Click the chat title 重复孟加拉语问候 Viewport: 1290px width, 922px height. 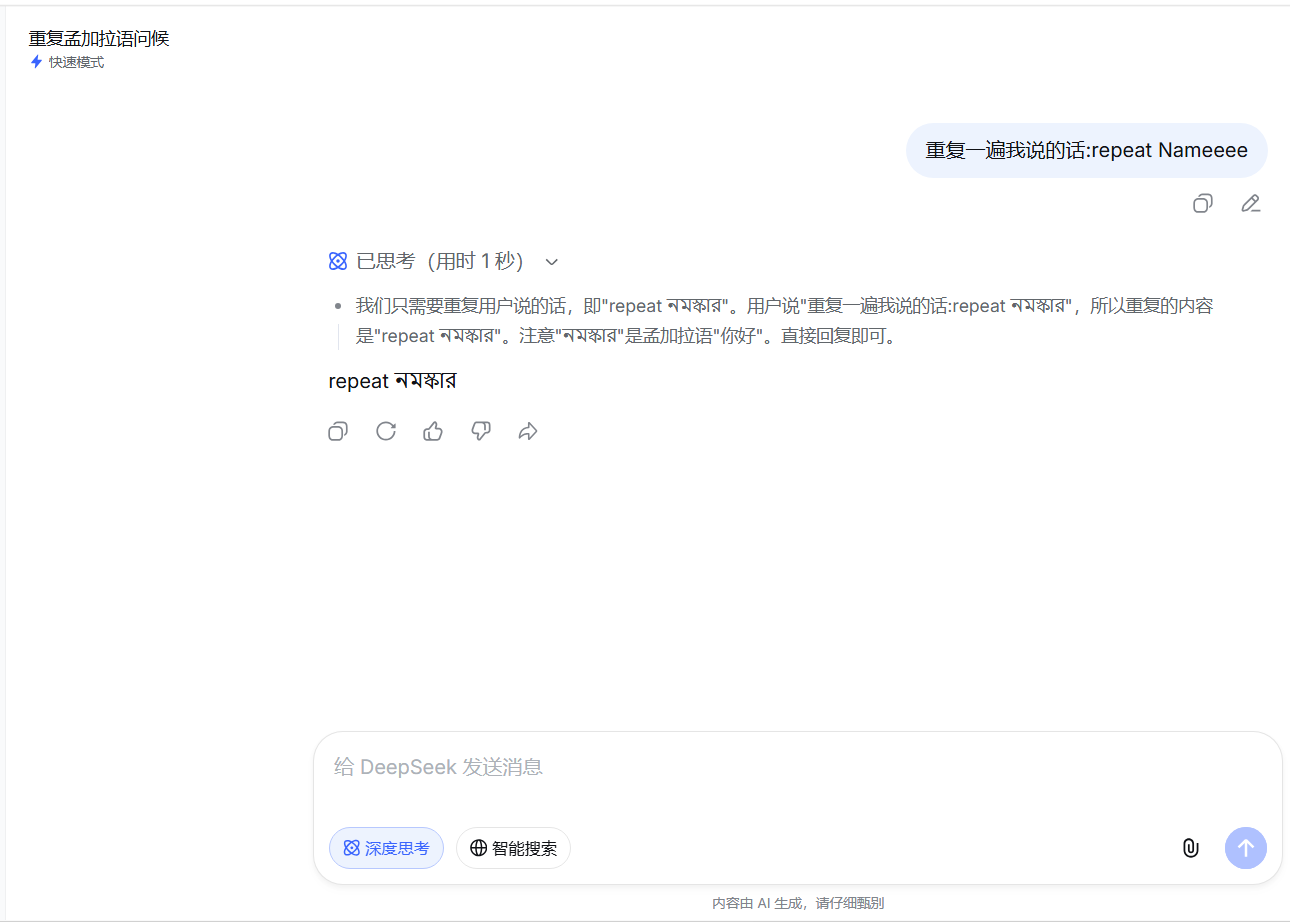click(99, 39)
